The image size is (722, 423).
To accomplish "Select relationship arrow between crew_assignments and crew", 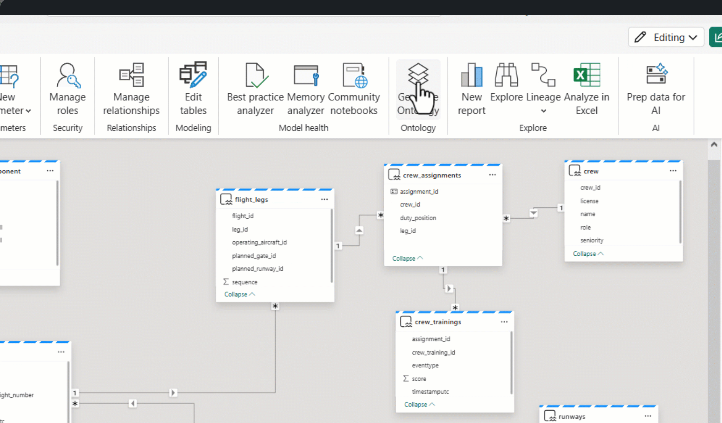I will (533, 213).
